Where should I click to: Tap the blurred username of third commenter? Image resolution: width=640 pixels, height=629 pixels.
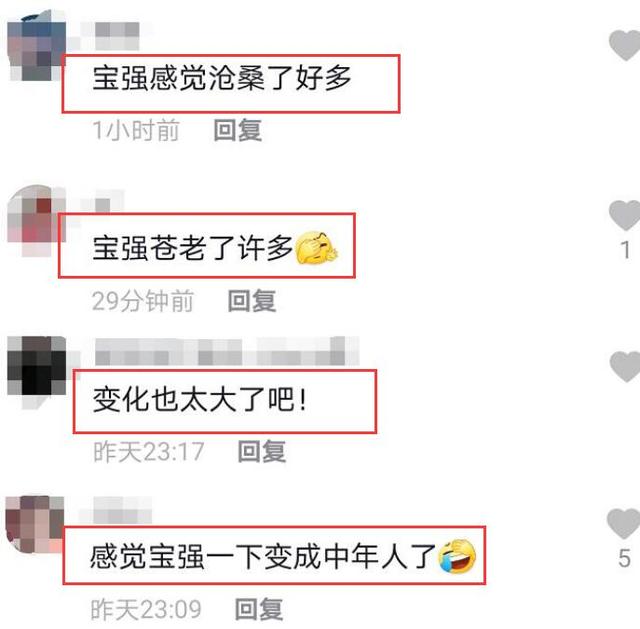tap(227, 351)
